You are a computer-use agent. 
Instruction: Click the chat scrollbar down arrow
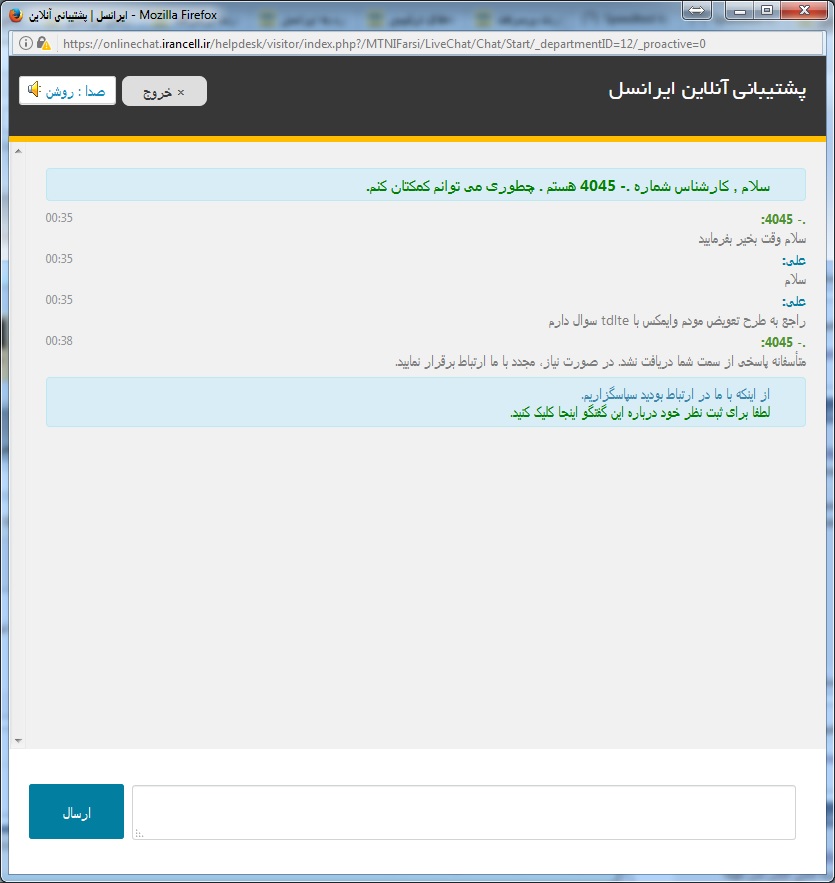tap(18, 741)
